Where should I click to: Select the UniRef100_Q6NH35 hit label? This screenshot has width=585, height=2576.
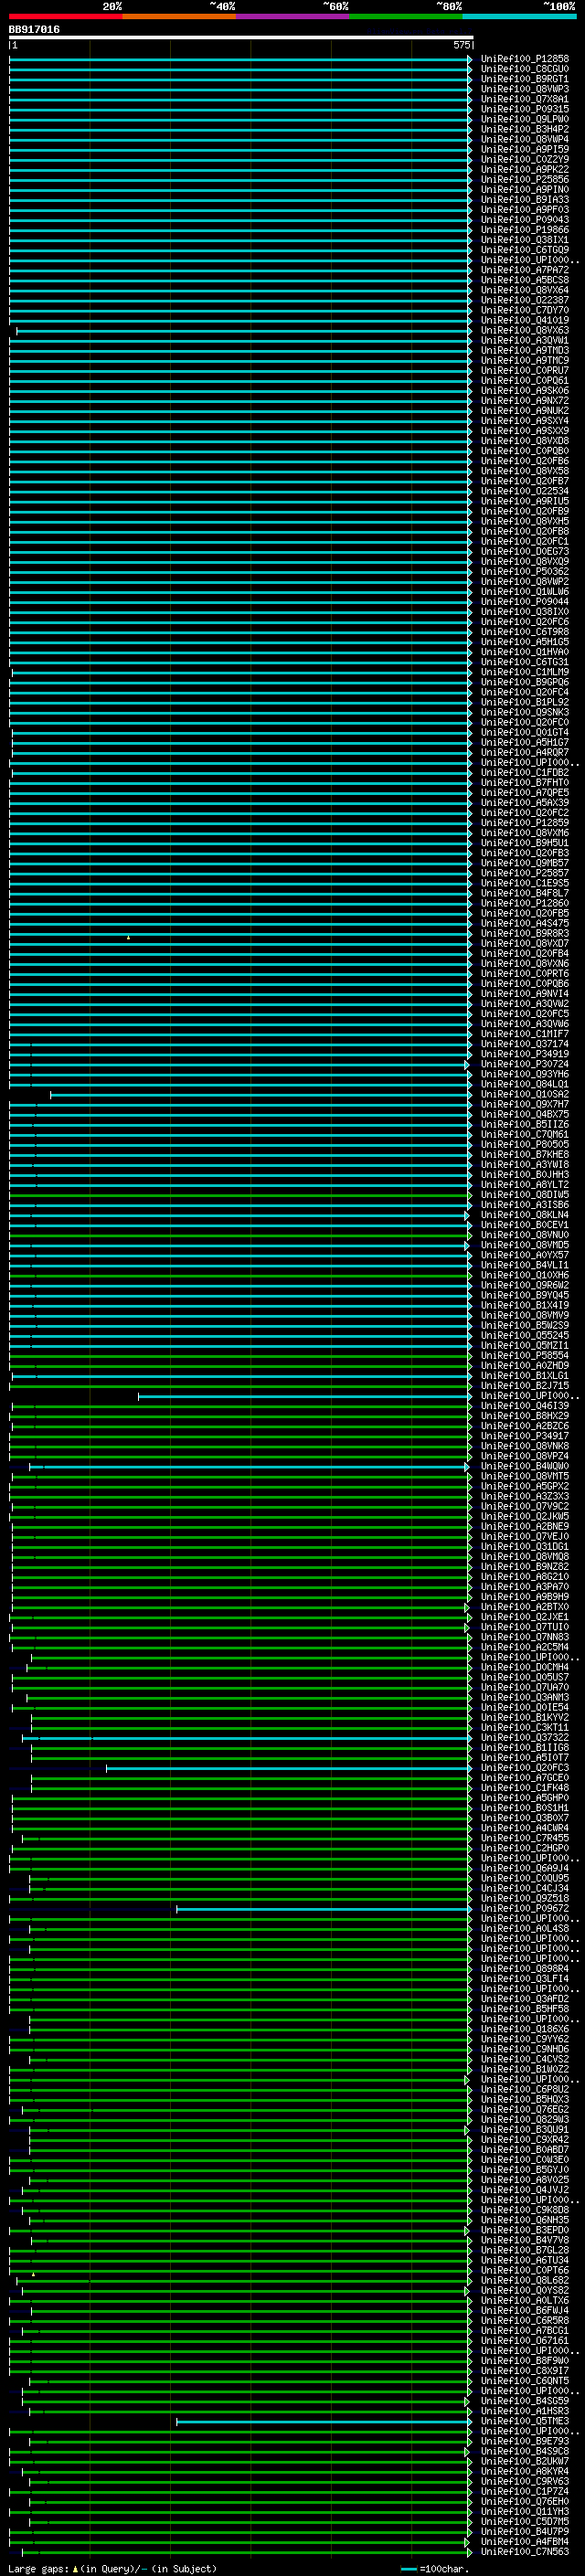coord(525,2220)
